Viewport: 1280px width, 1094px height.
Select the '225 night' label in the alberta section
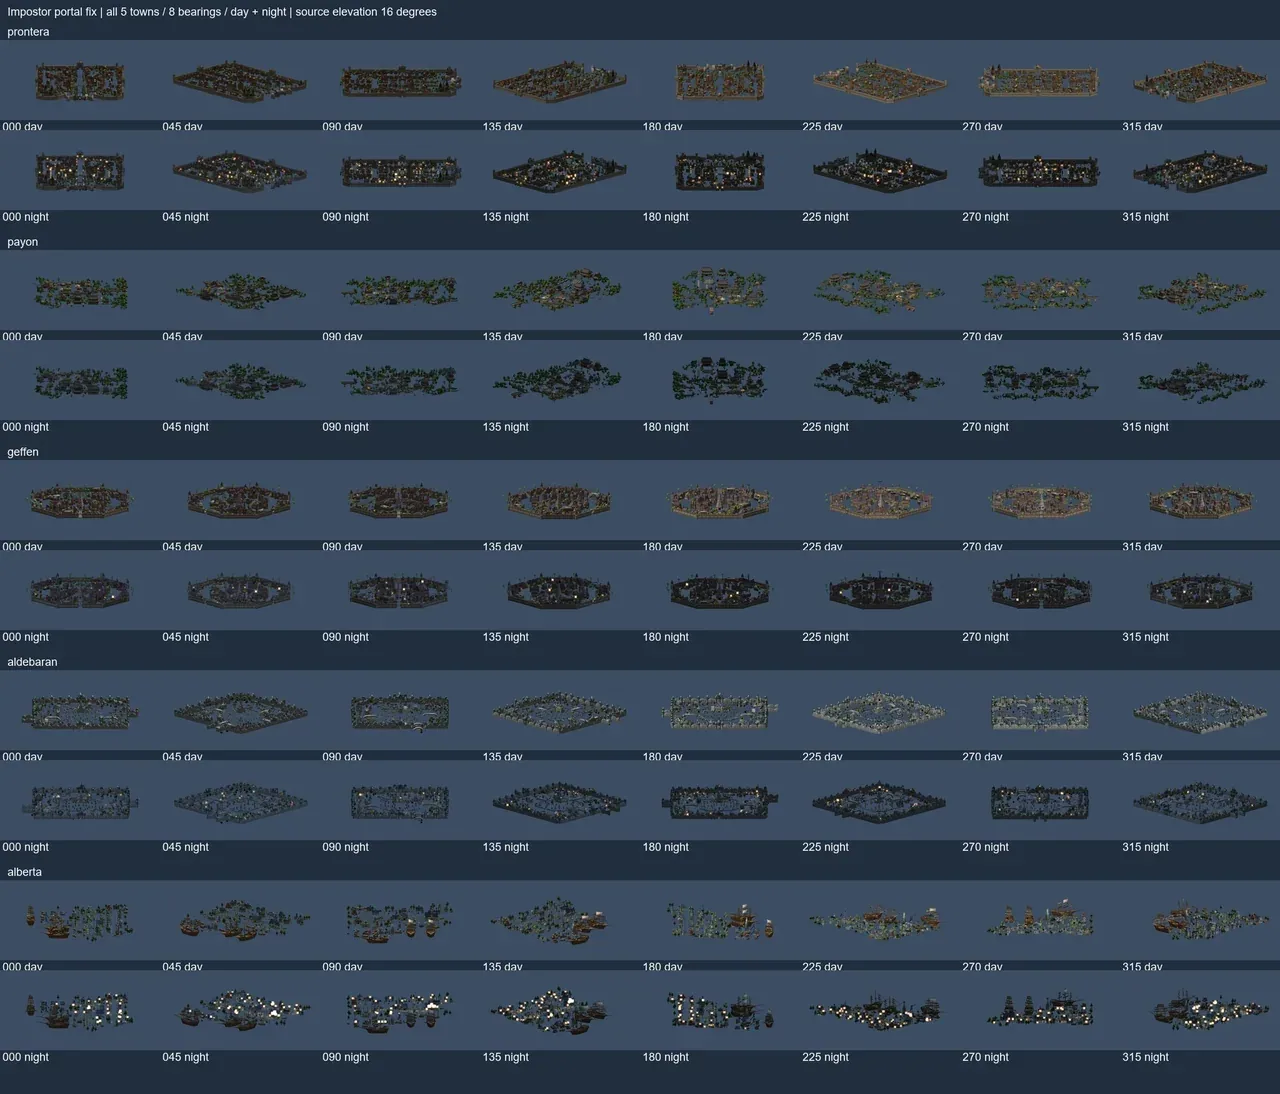pyautogui.click(x=826, y=1057)
